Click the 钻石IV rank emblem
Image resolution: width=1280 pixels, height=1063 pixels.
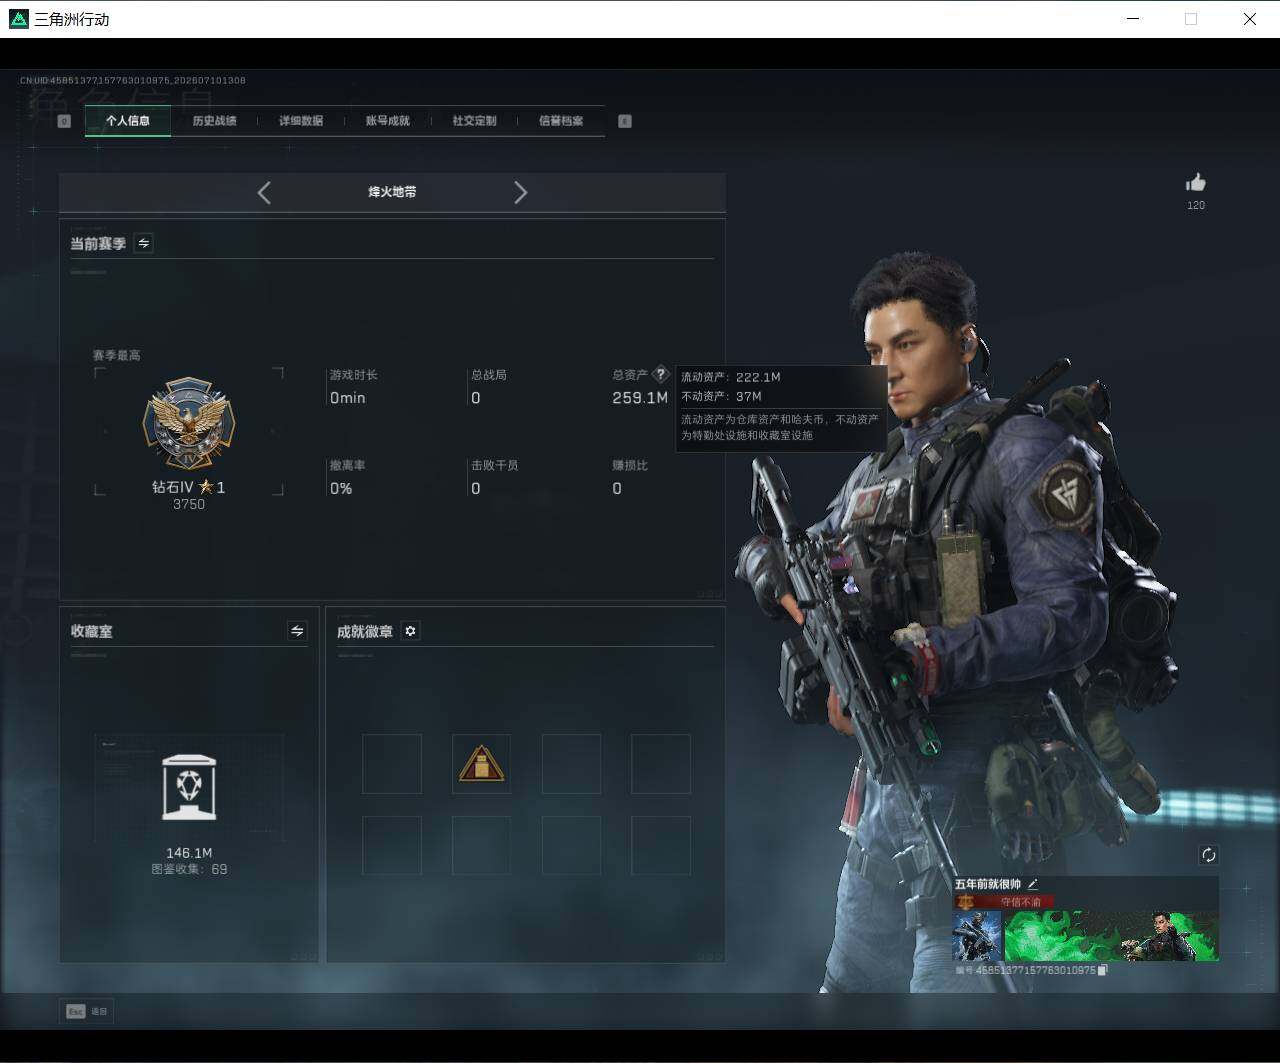(x=188, y=424)
